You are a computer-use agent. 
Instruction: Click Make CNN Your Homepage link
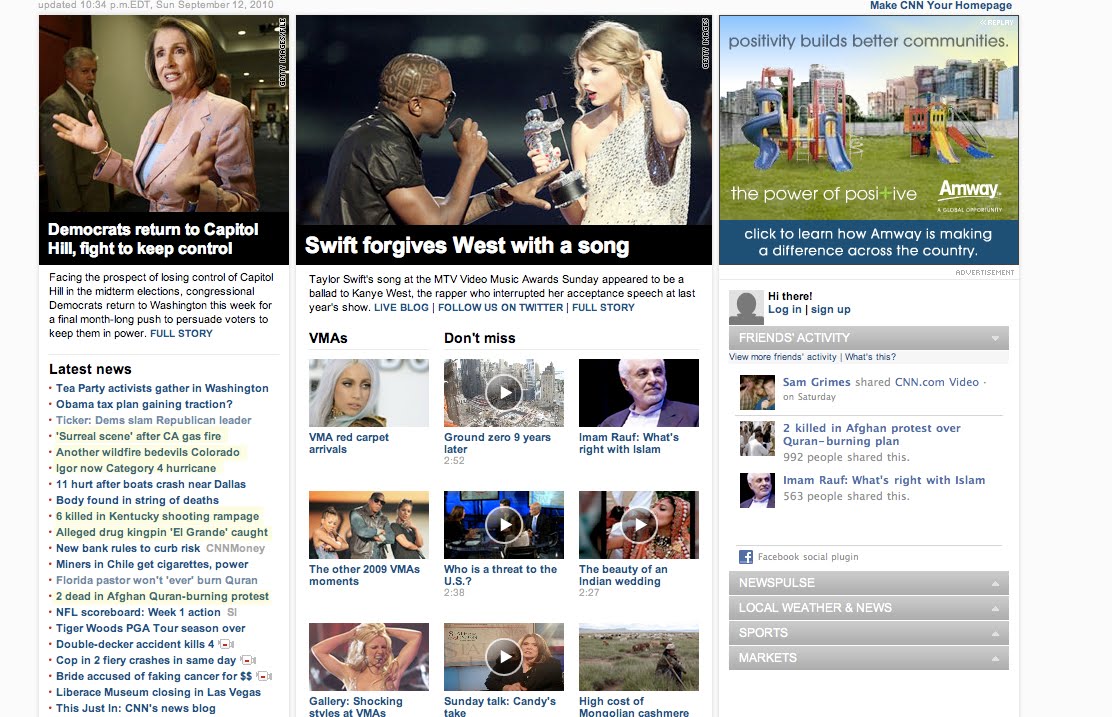940,6
